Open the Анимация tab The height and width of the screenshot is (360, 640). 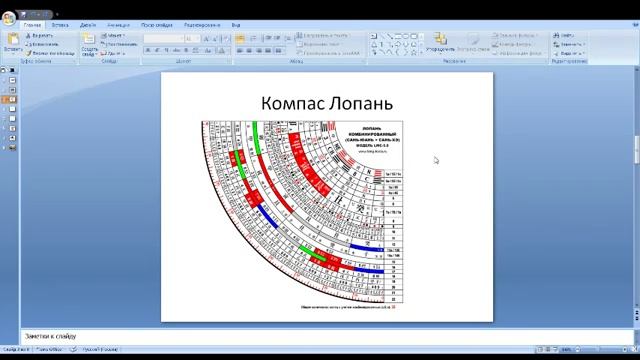[x=118, y=25]
